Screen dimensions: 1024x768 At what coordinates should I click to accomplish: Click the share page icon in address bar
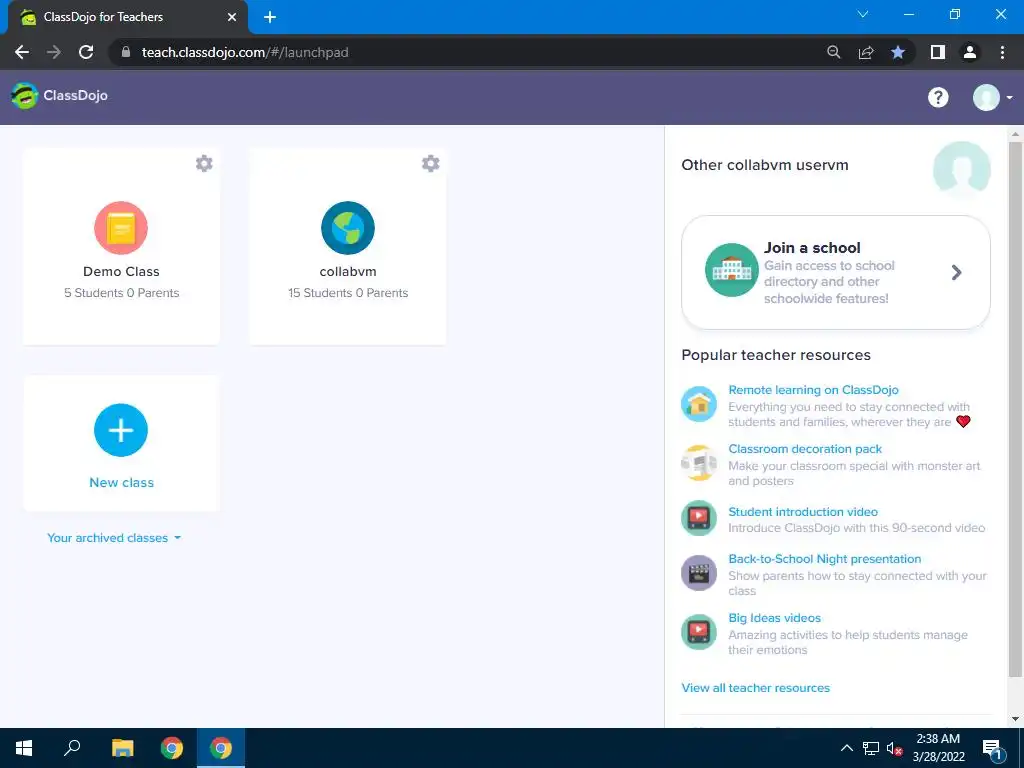coord(866,52)
